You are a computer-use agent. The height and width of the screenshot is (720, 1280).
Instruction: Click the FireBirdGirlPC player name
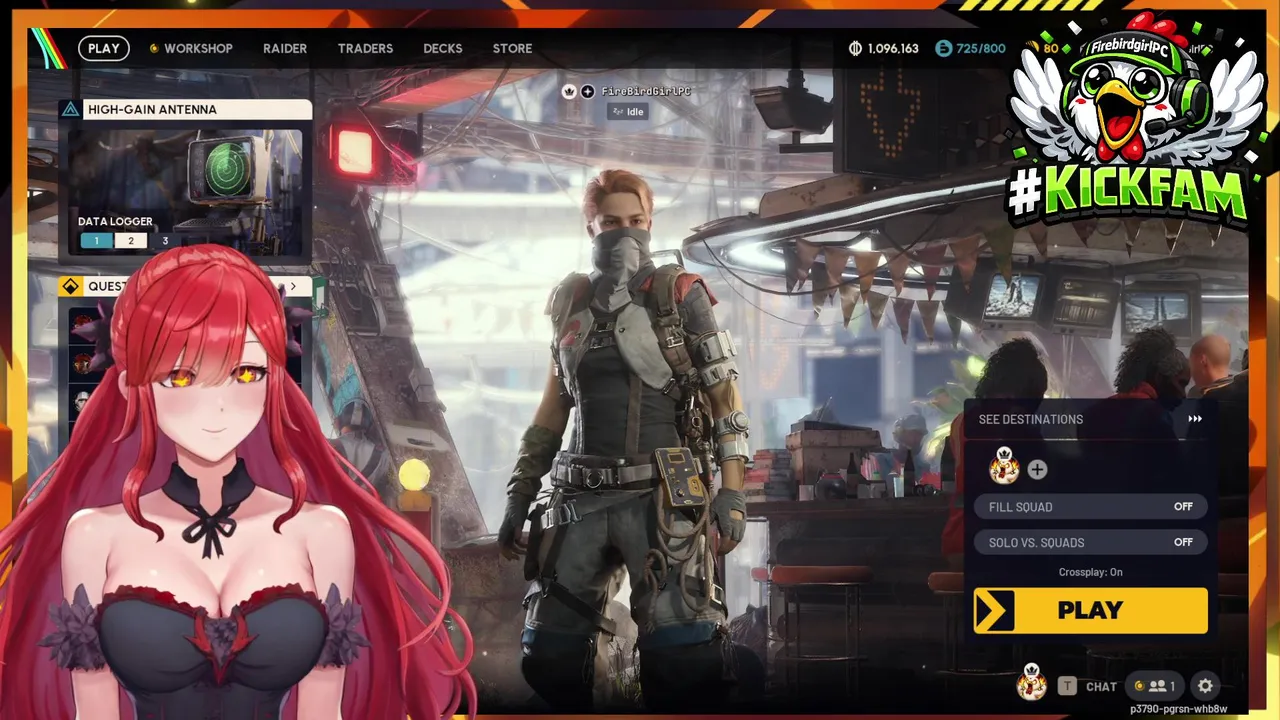coord(646,91)
